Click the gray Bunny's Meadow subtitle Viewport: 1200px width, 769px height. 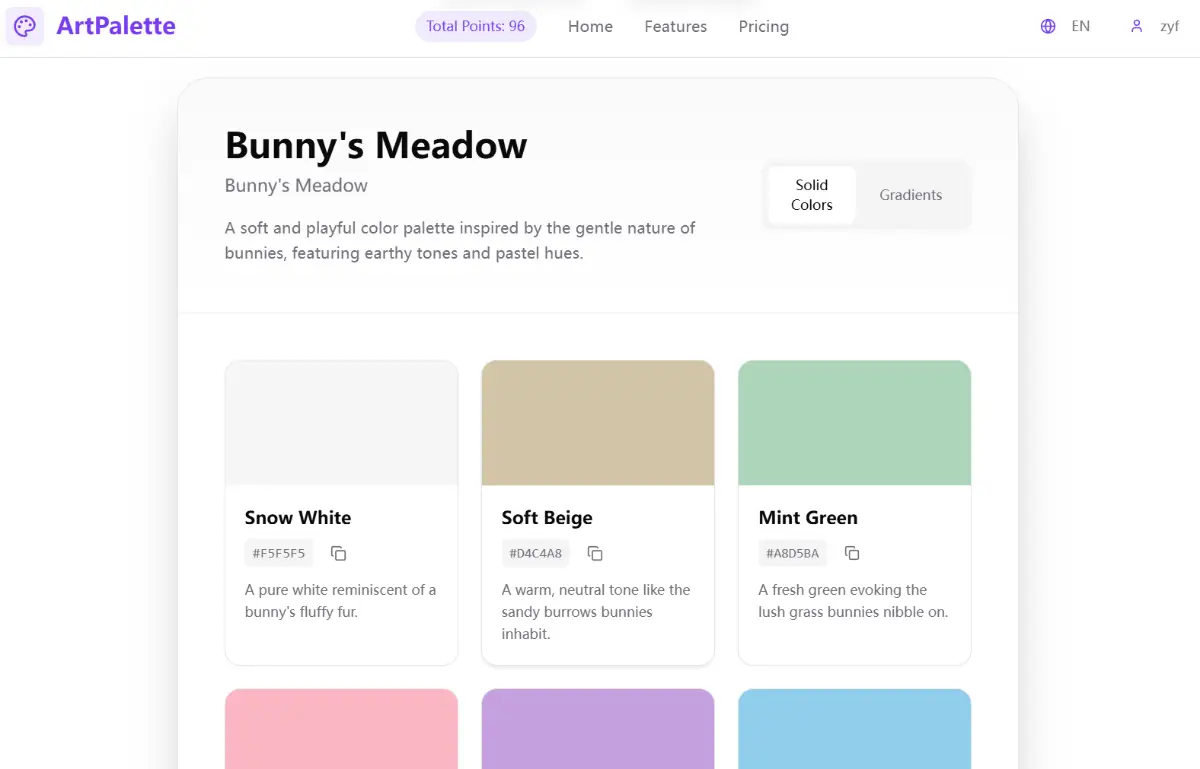pyautogui.click(x=296, y=186)
